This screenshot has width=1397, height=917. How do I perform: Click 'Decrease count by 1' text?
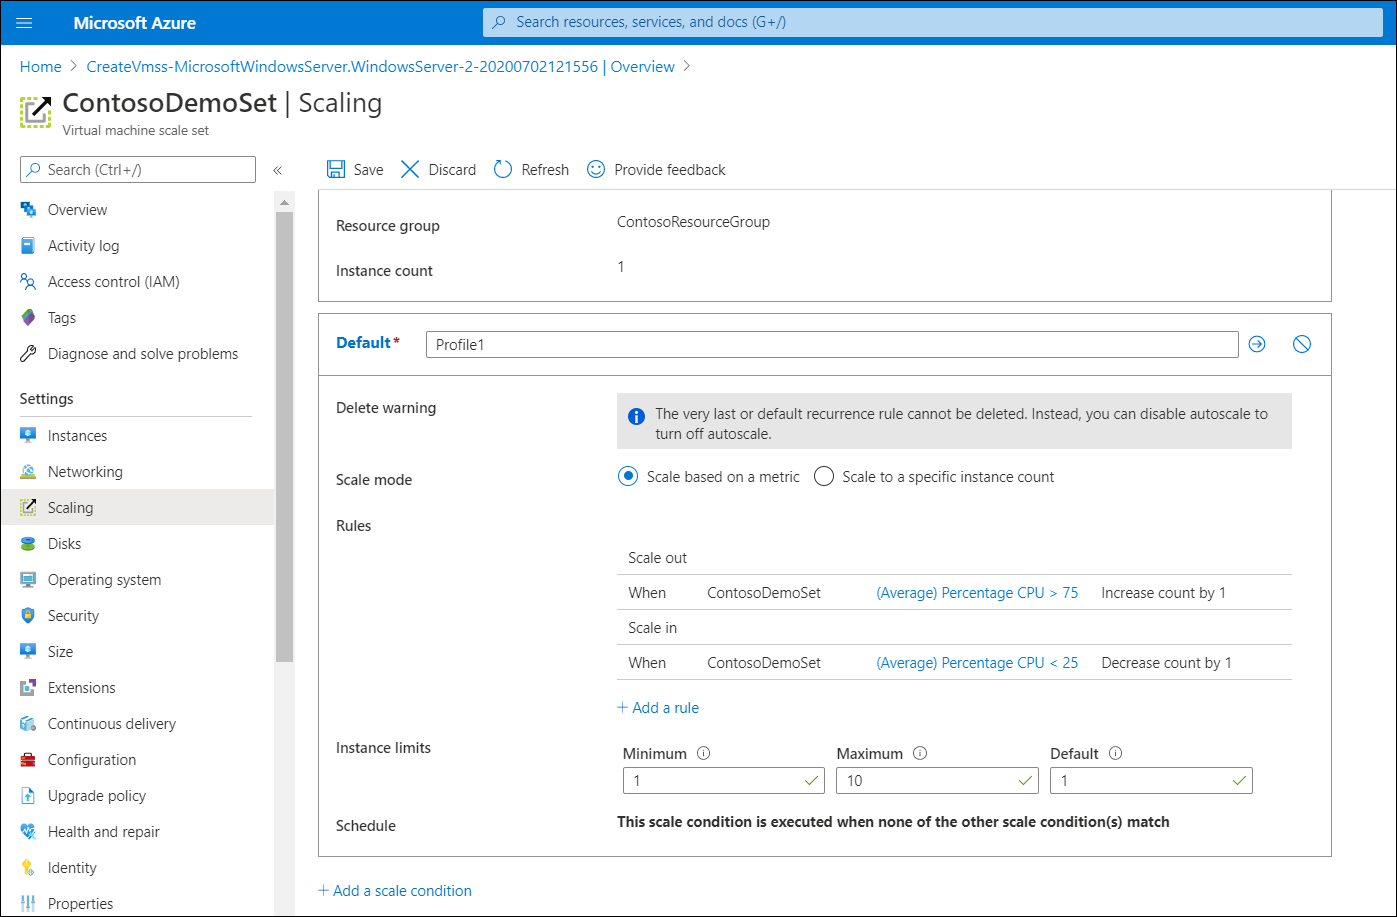pos(1166,662)
